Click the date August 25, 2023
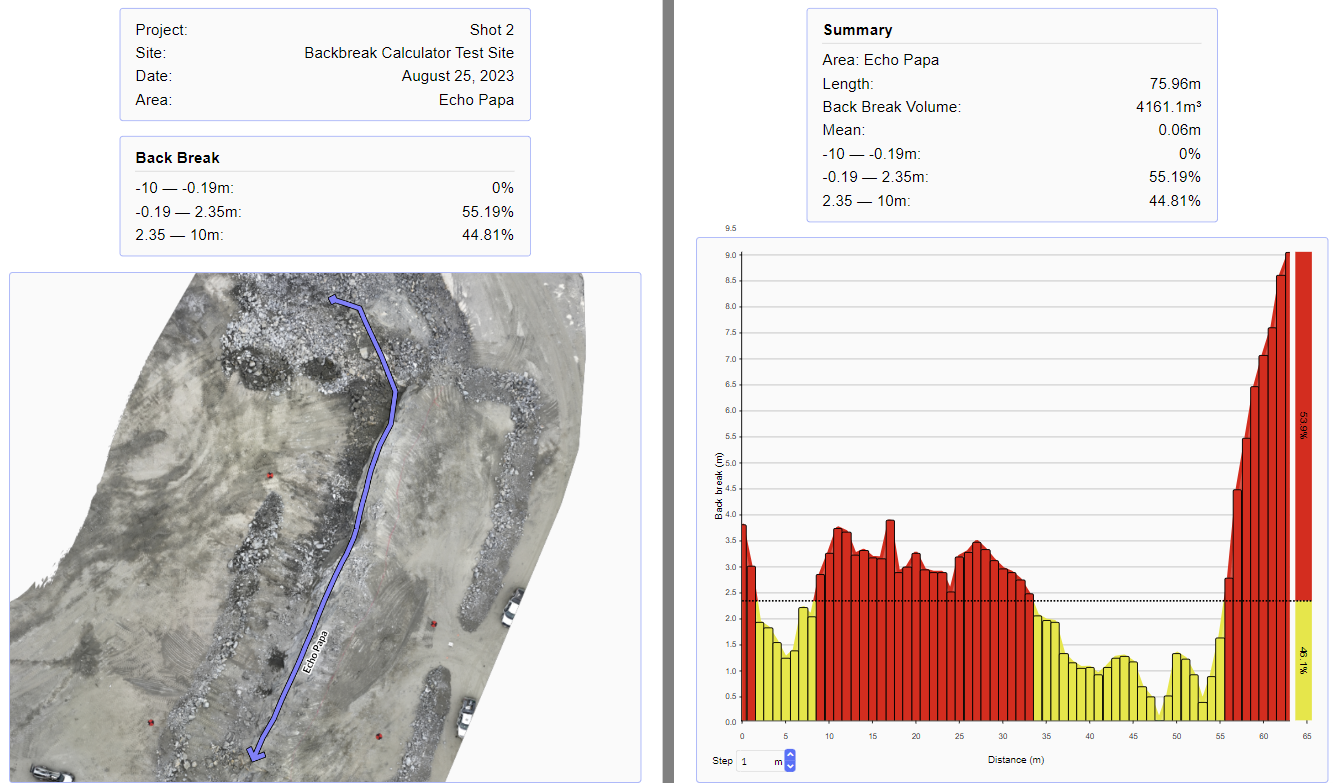This screenshot has width=1333, height=783. click(x=457, y=76)
